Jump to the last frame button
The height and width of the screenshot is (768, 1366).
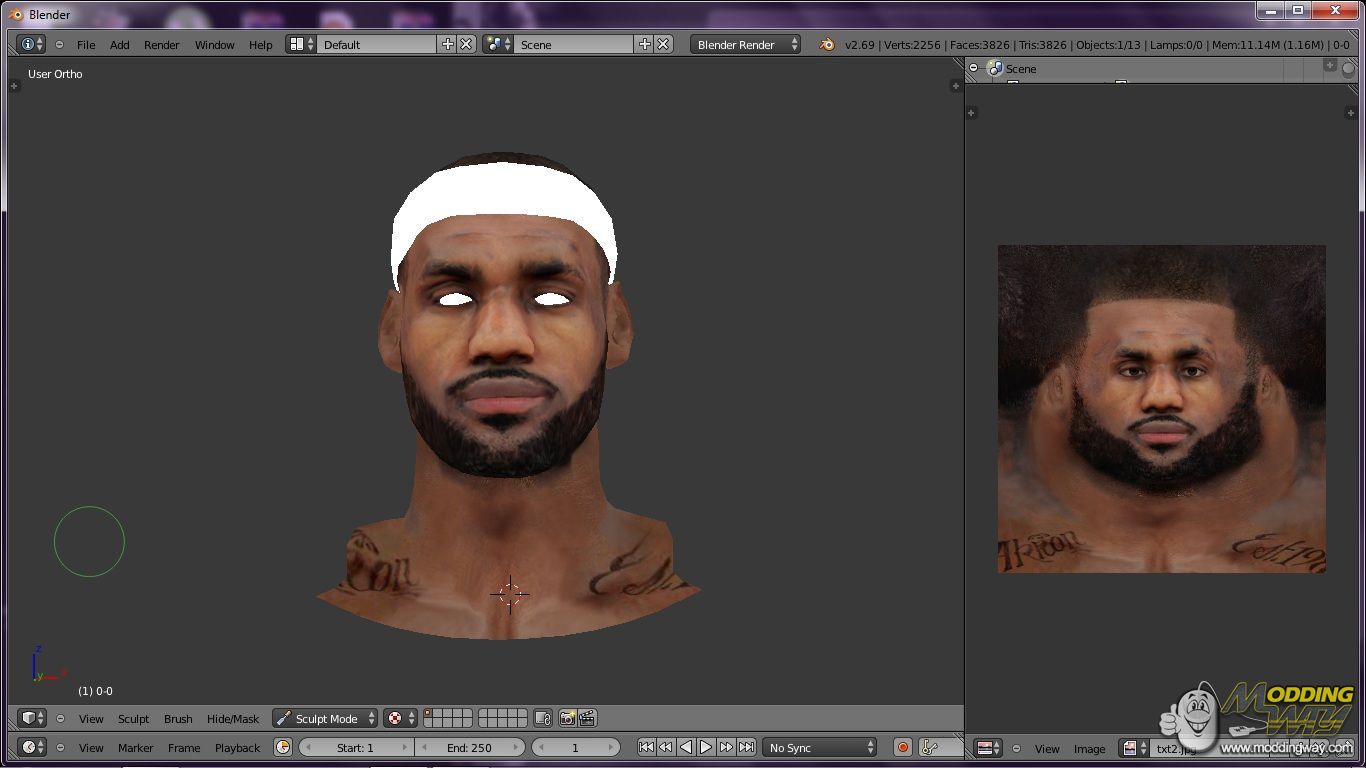click(x=746, y=747)
